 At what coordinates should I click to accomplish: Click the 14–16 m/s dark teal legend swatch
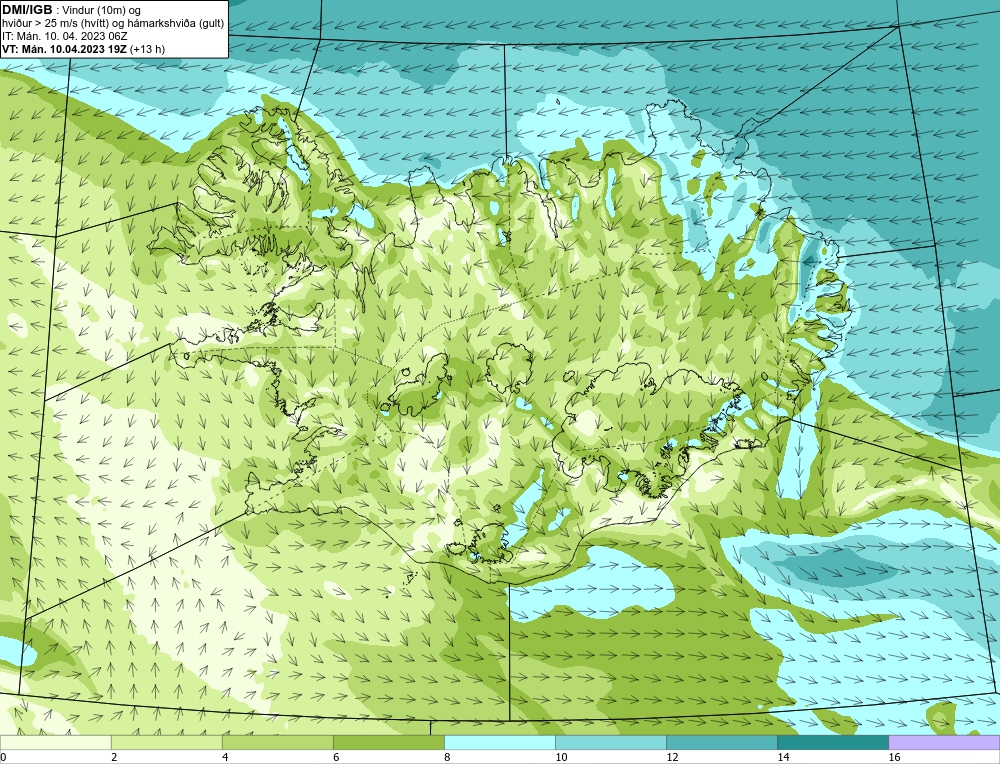pos(832,742)
